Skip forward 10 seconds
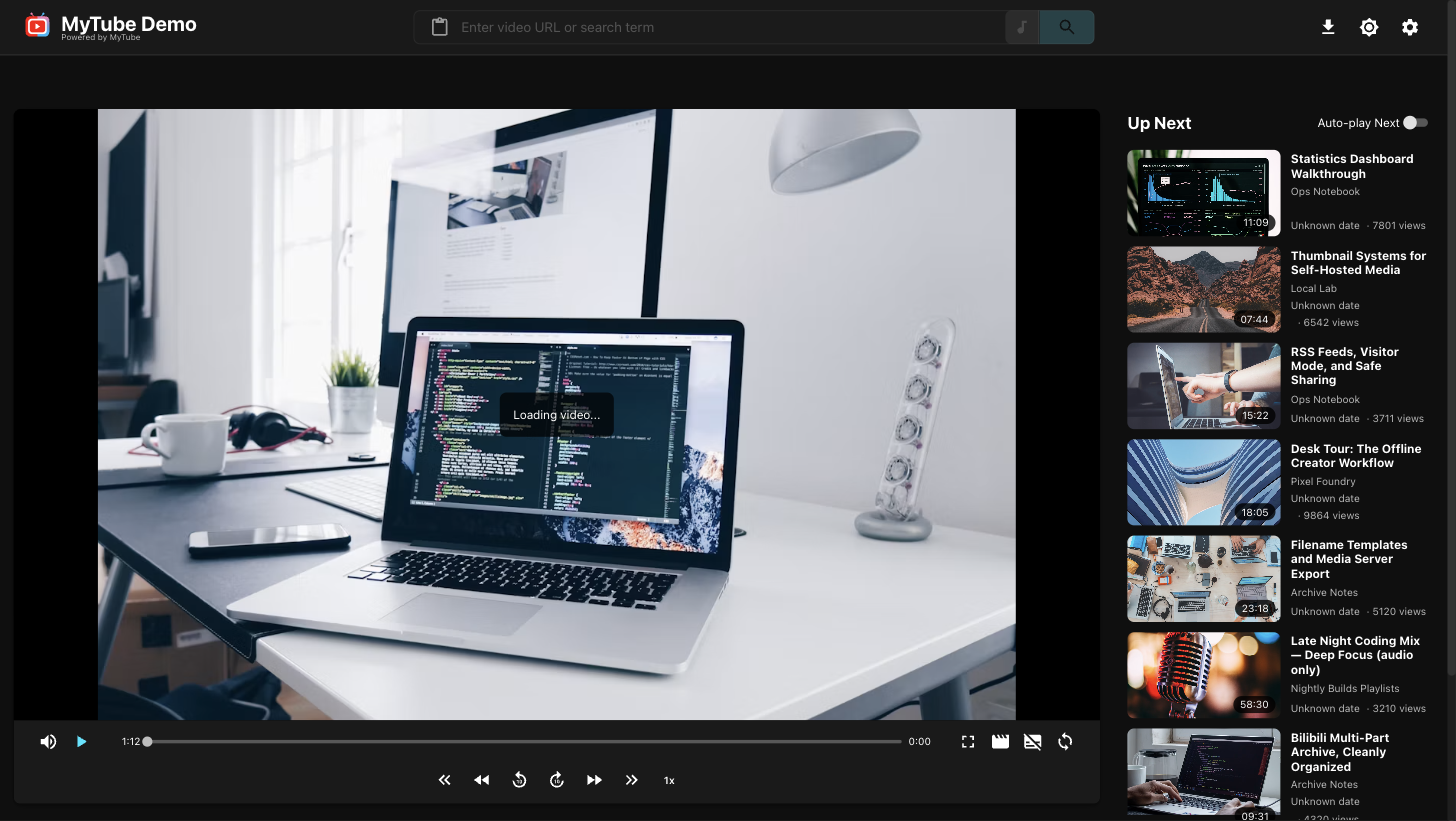The width and height of the screenshot is (1456, 821). pos(557,780)
